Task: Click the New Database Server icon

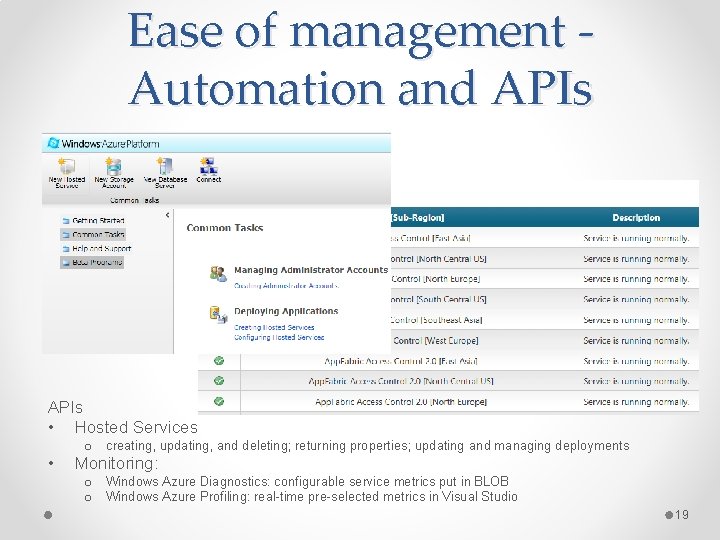Action: [x=165, y=167]
